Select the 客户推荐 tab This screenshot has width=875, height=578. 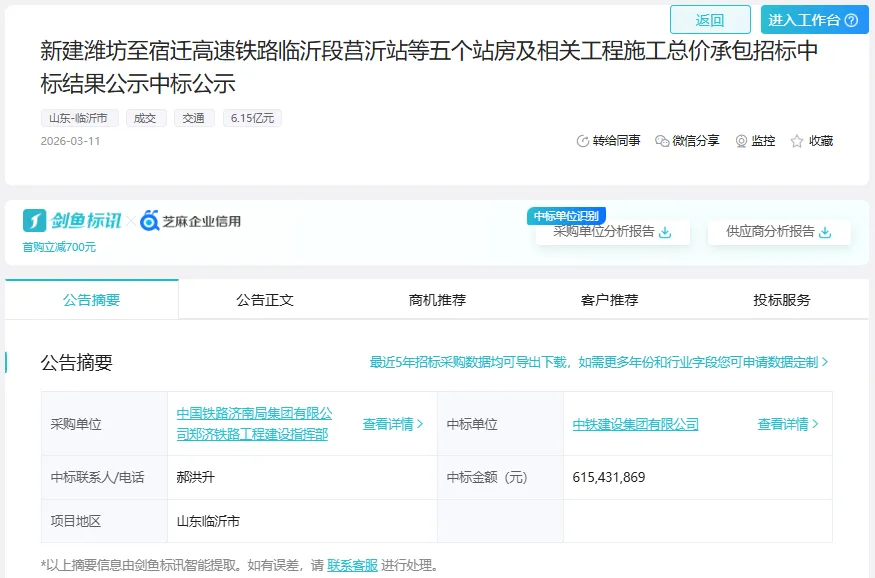coord(609,300)
